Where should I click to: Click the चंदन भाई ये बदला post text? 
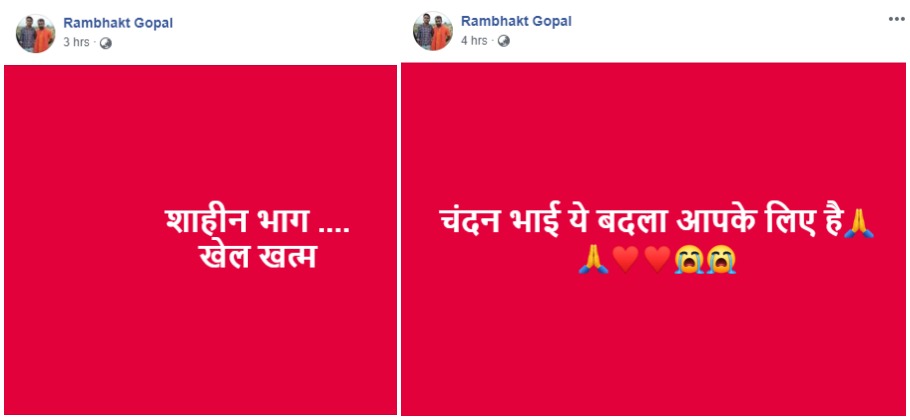(x=640, y=225)
